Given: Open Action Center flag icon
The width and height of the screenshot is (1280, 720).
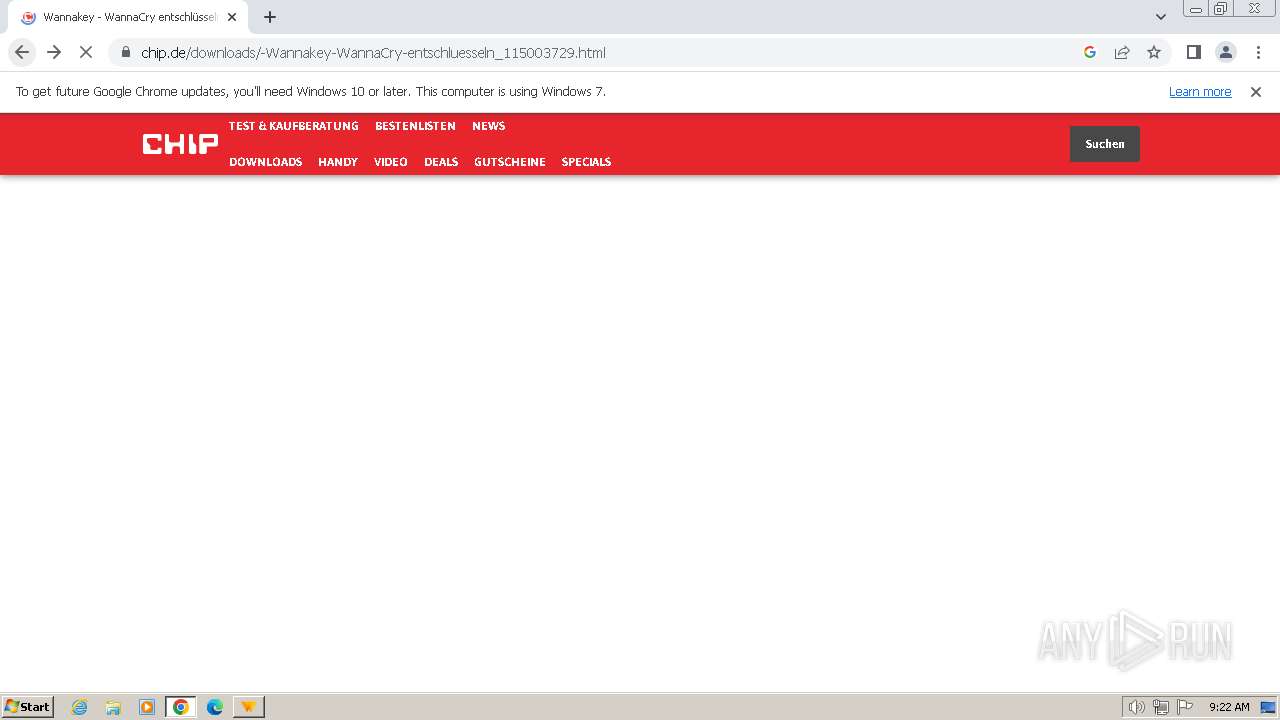Looking at the screenshot, I should [x=1185, y=707].
